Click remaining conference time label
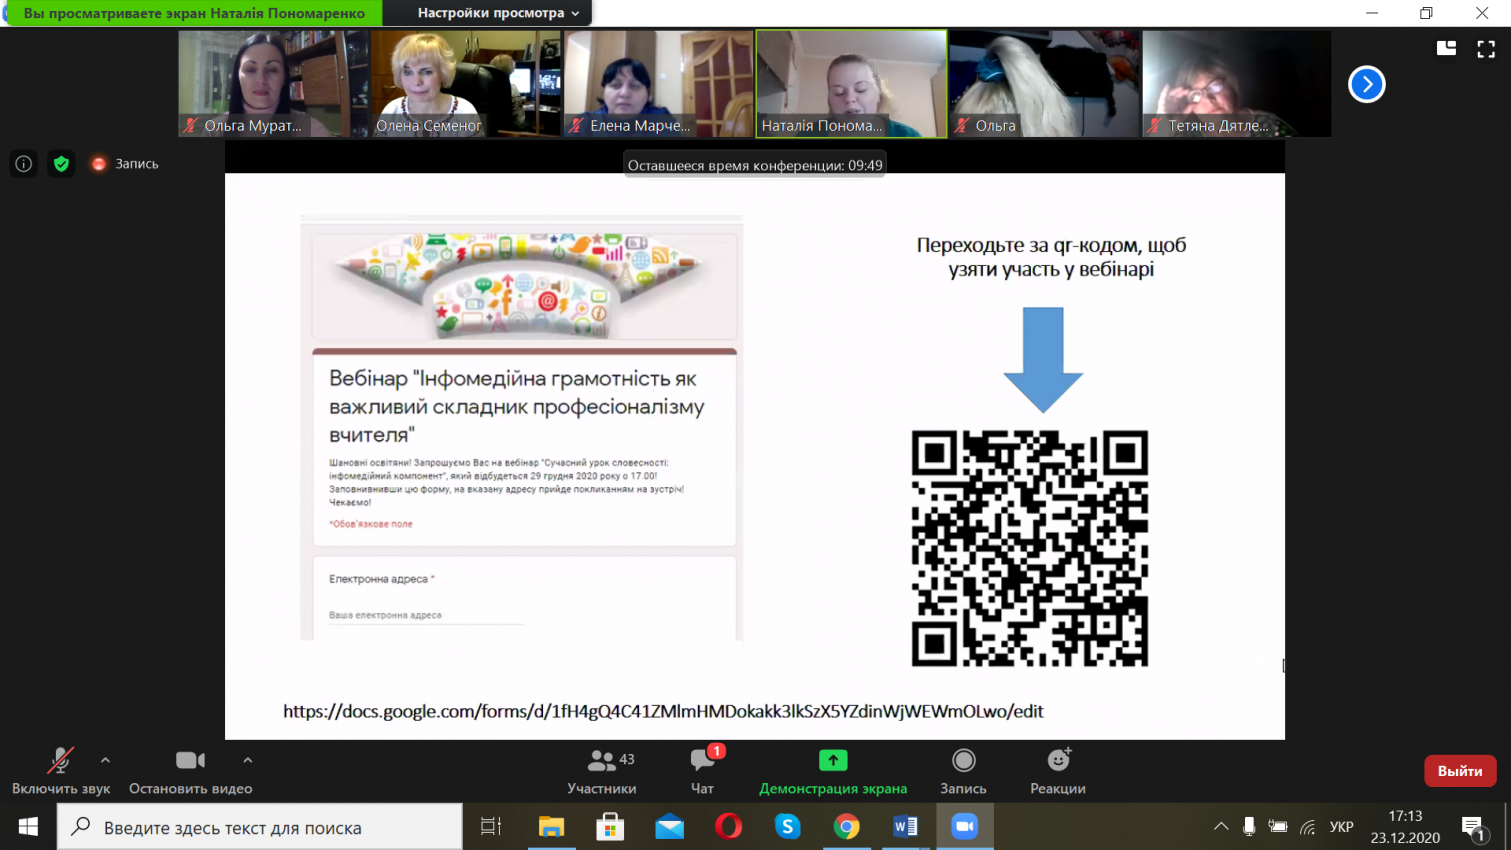The width and height of the screenshot is (1511, 850). click(755, 165)
